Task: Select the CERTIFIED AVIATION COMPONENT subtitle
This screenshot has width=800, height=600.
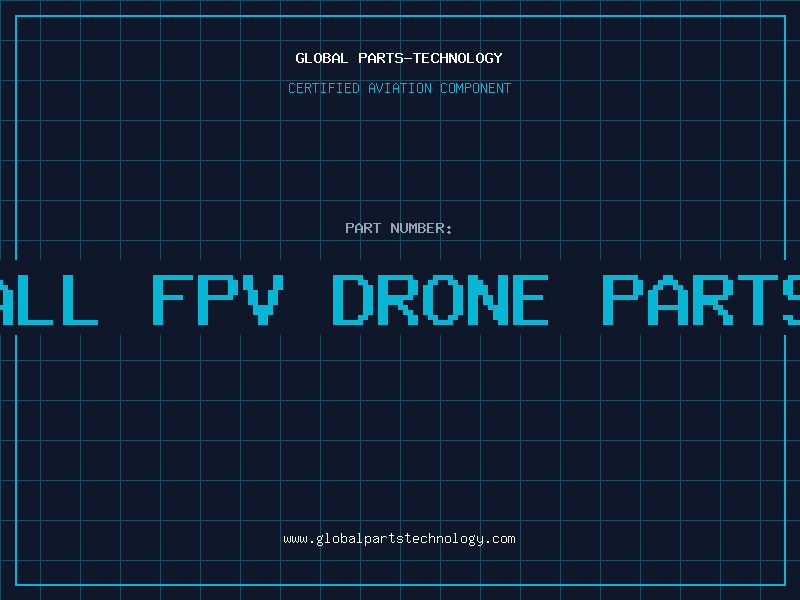Action: [399, 88]
